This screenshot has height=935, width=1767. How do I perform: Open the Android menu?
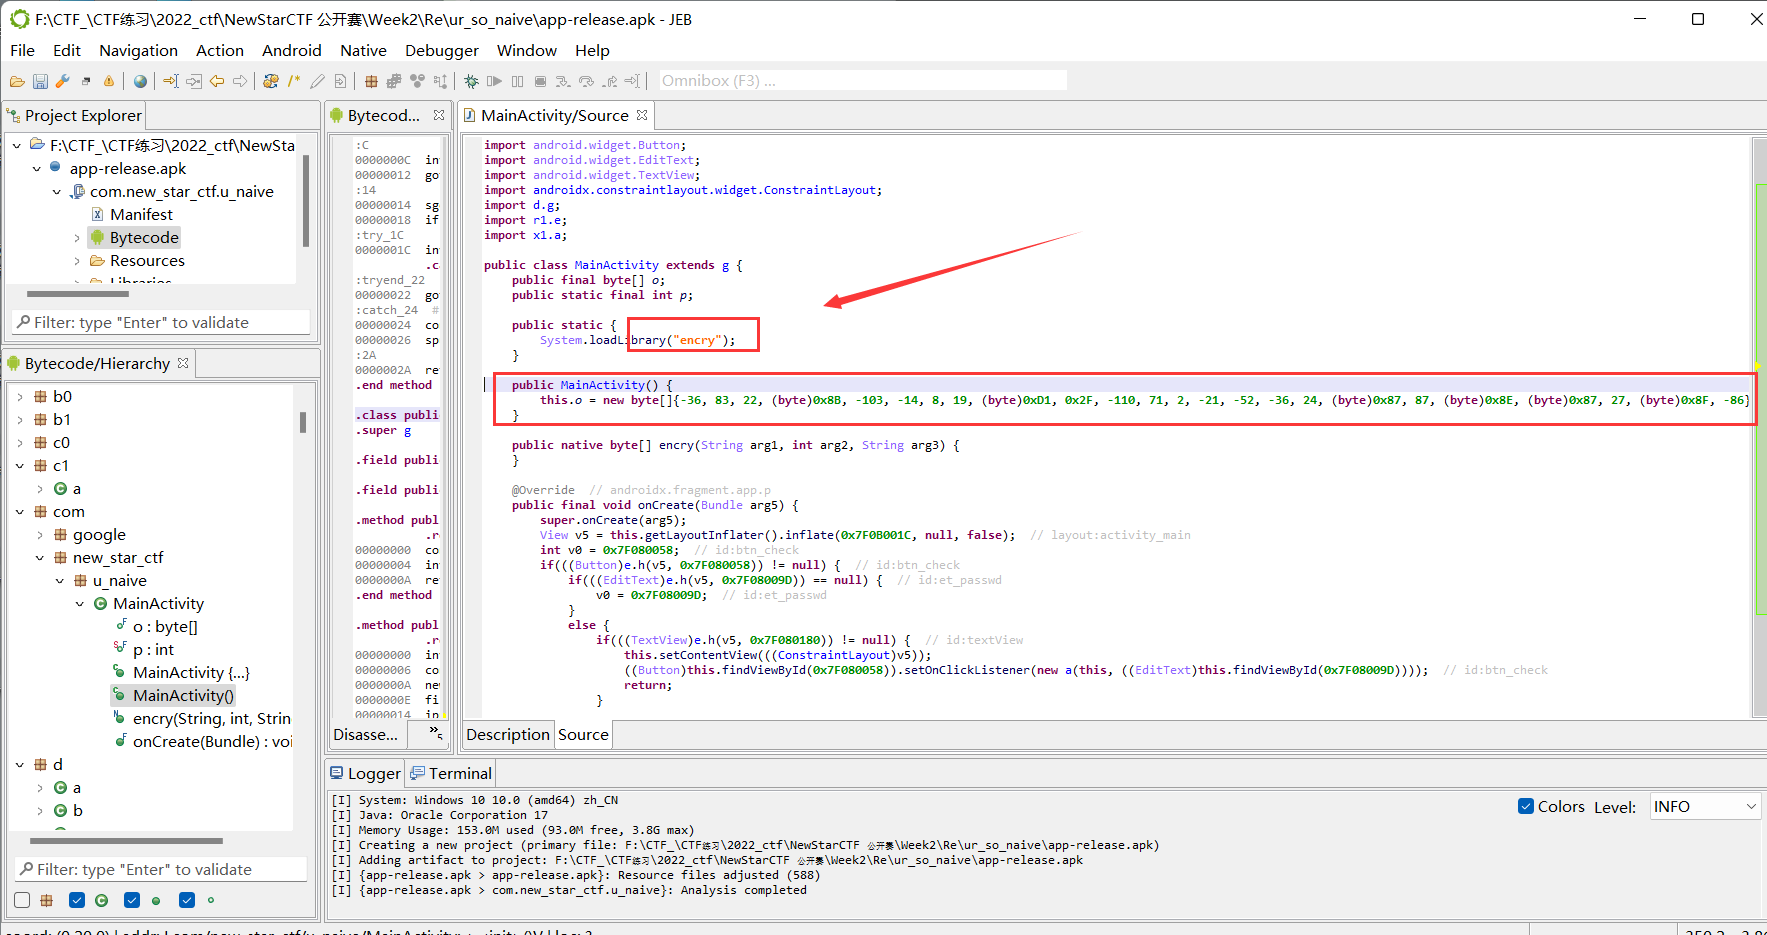pos(292,50)
